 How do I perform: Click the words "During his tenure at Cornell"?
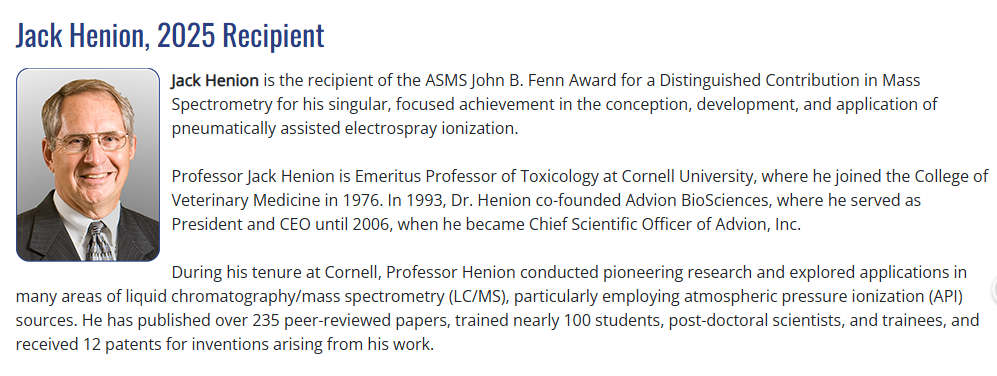coord(275,273)
